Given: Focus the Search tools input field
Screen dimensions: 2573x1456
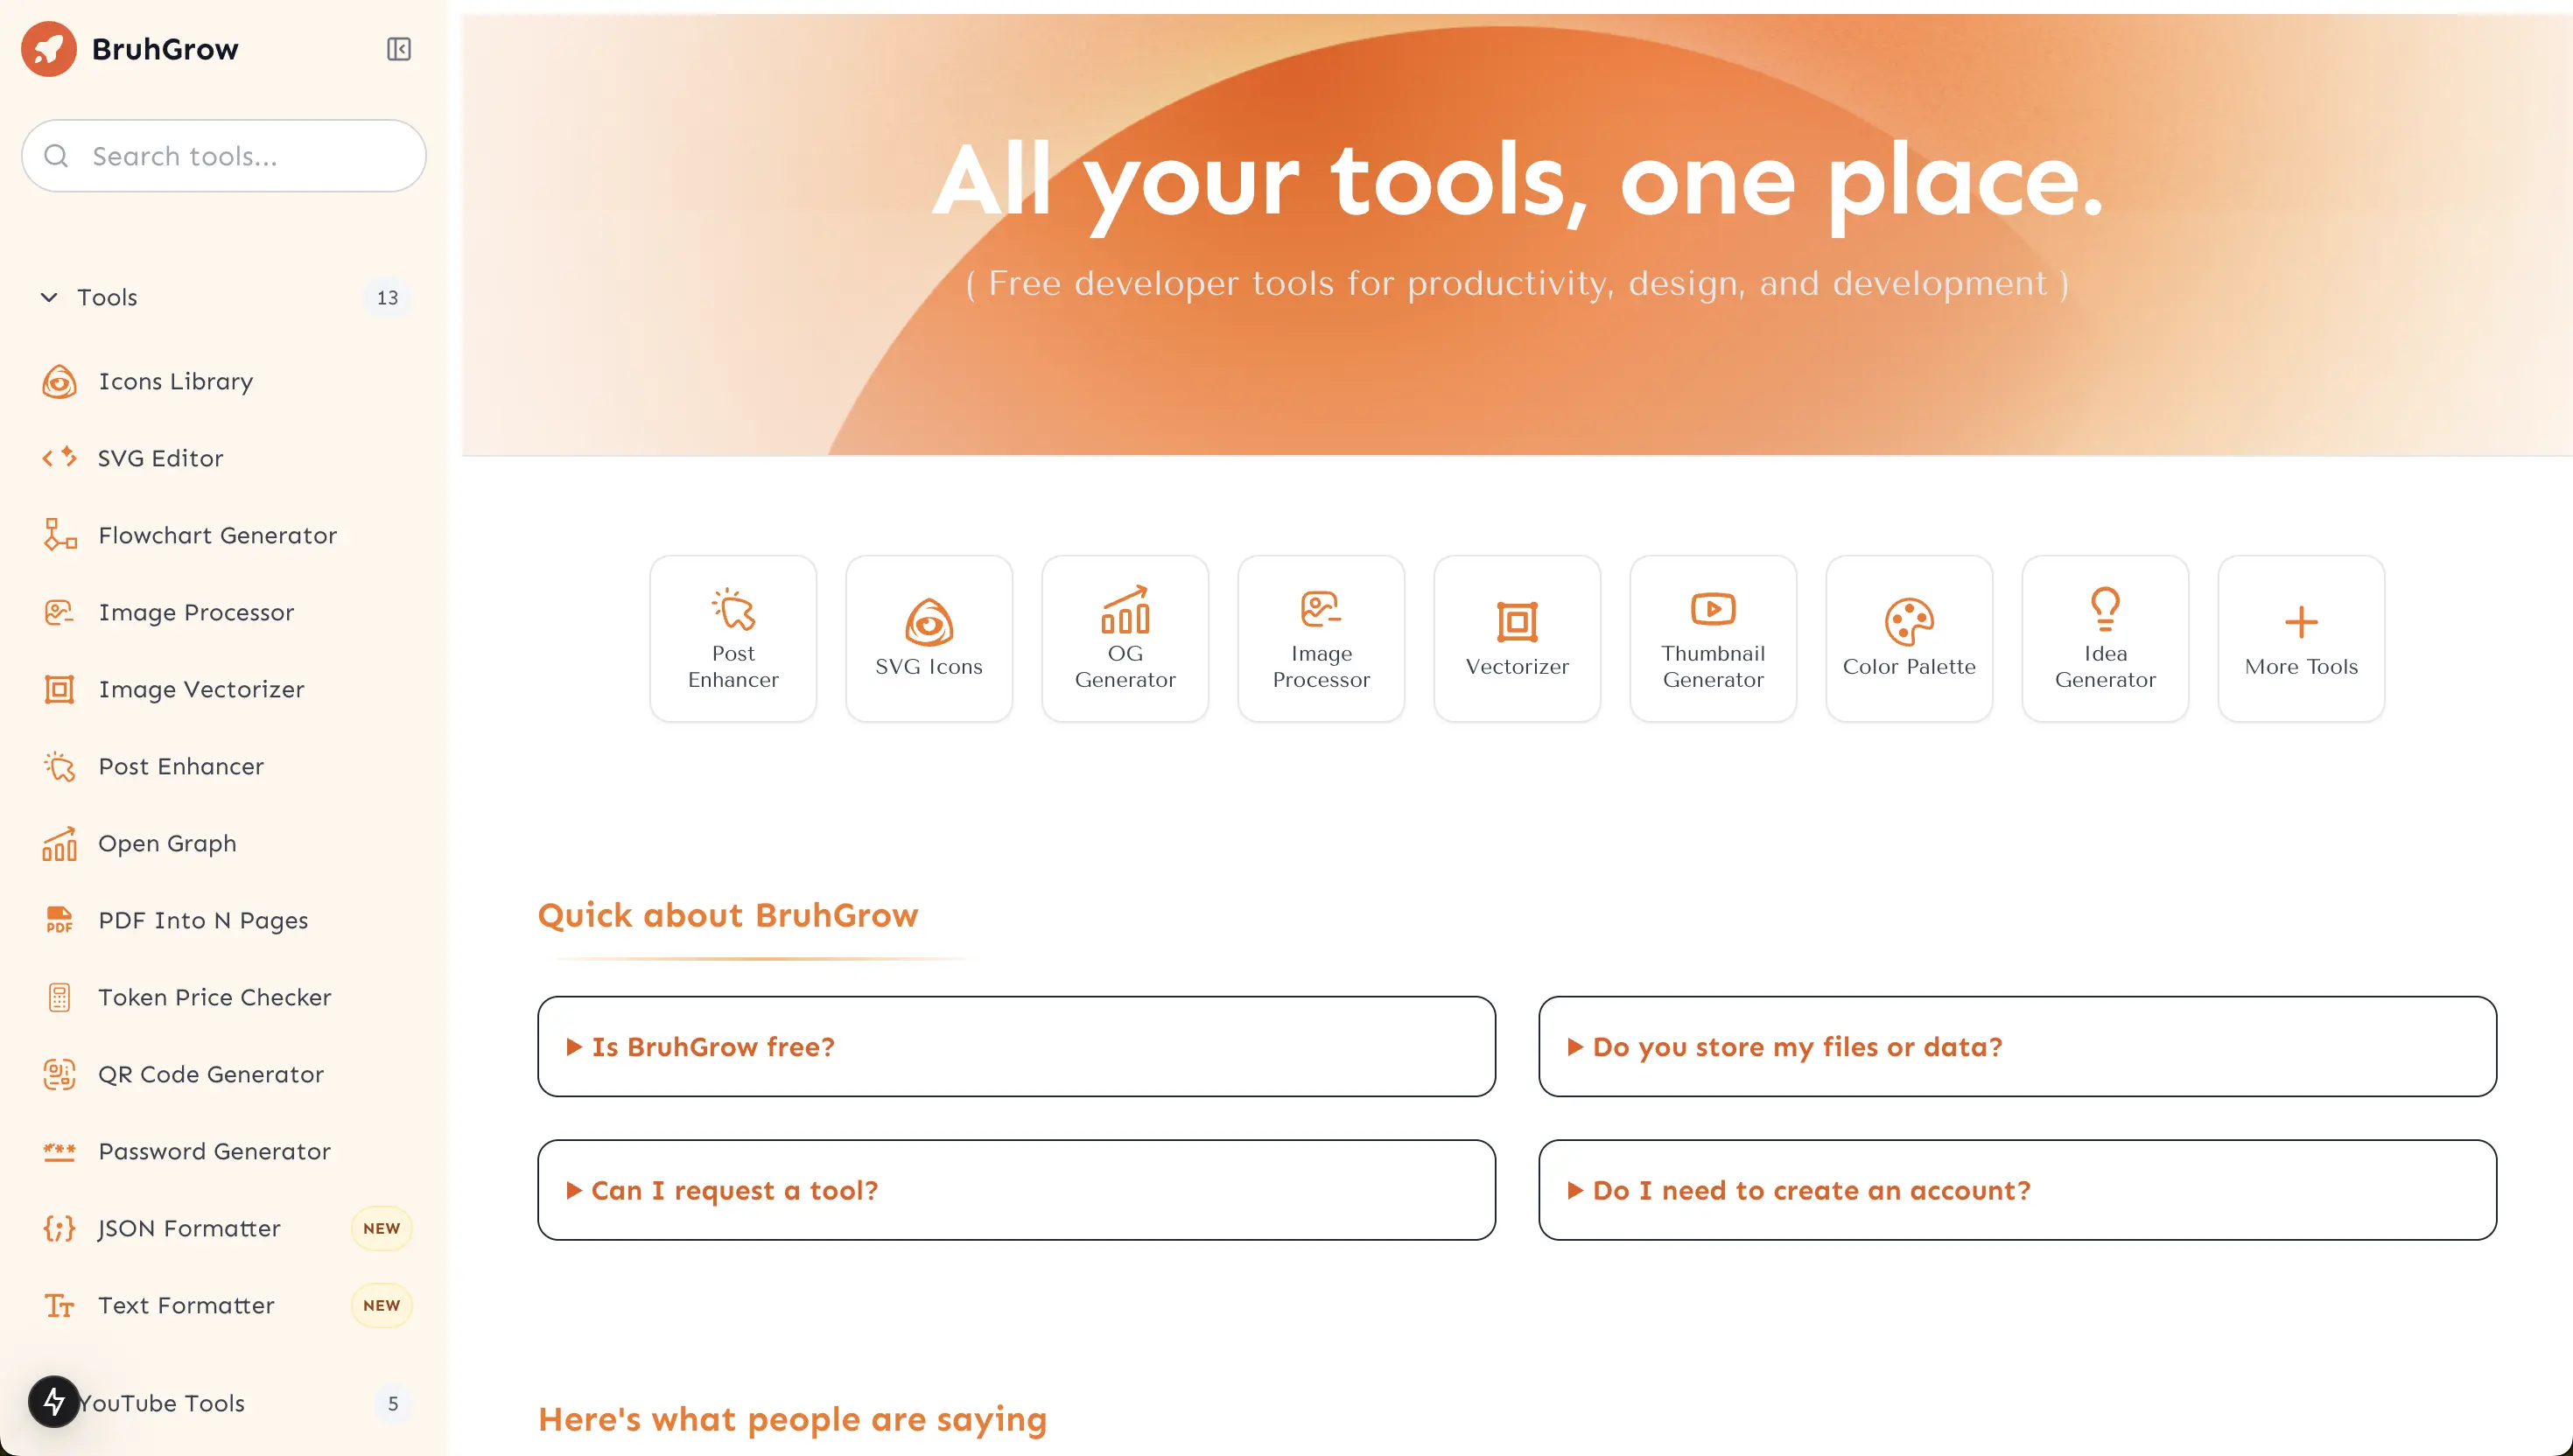Looking at the screenshot, I should click(240, 156).
